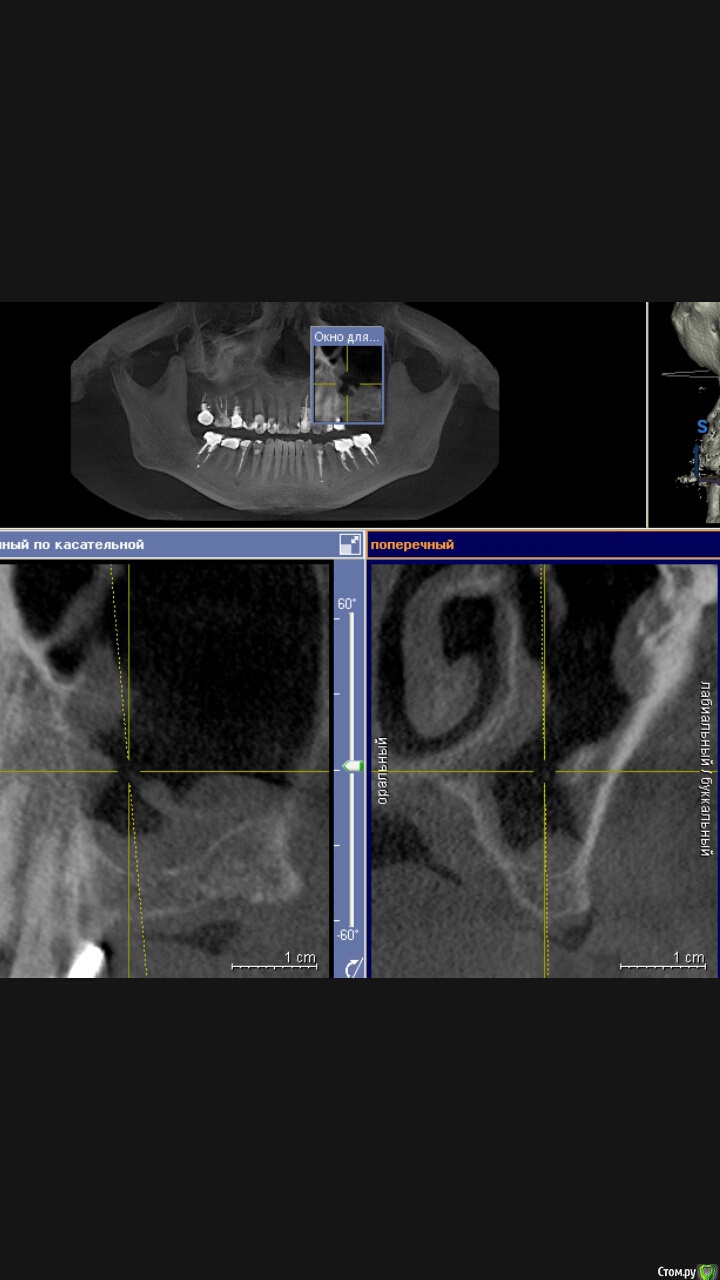Select the blue S marker in 3D view
Screen dimensions: 720x1280
pos(702,427)
